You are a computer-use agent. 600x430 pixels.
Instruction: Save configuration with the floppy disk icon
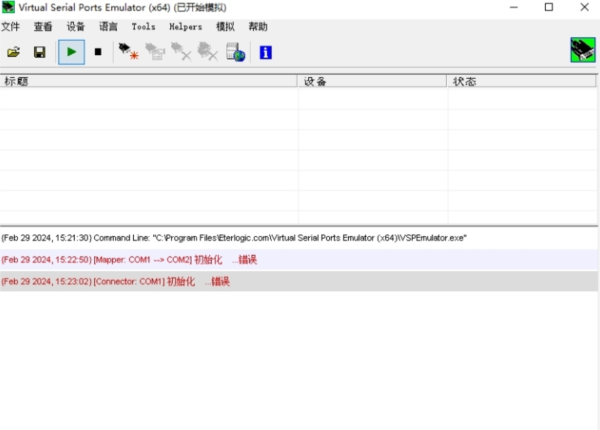[39, 52]
